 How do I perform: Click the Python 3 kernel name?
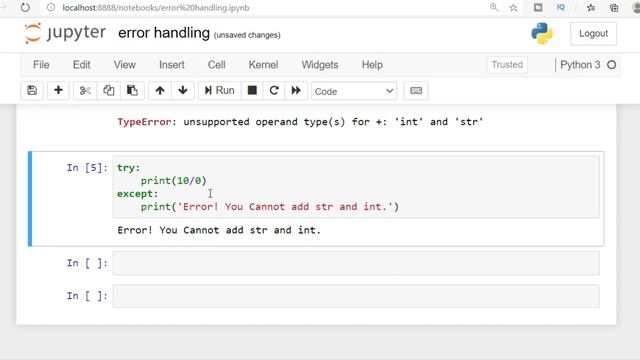pos(580,65)
